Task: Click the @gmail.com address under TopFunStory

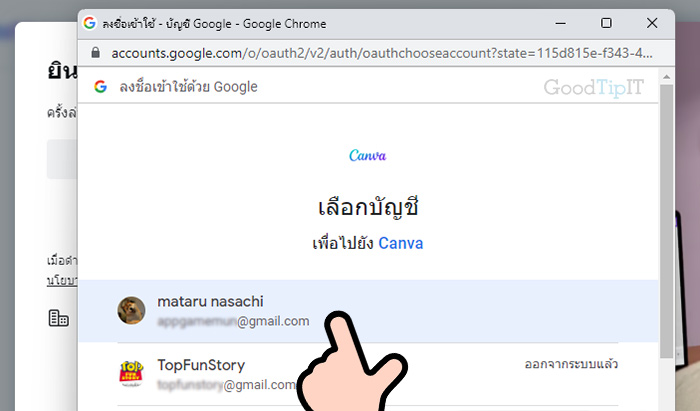Action: 226,384
